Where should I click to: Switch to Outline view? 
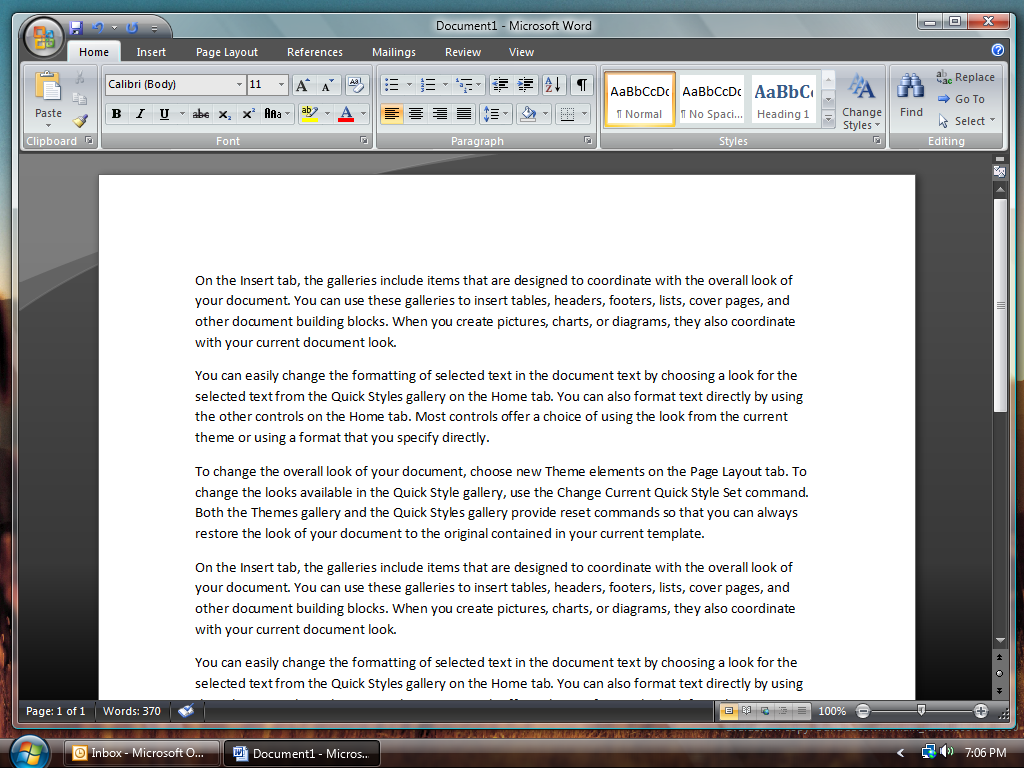tap(783, 711)
